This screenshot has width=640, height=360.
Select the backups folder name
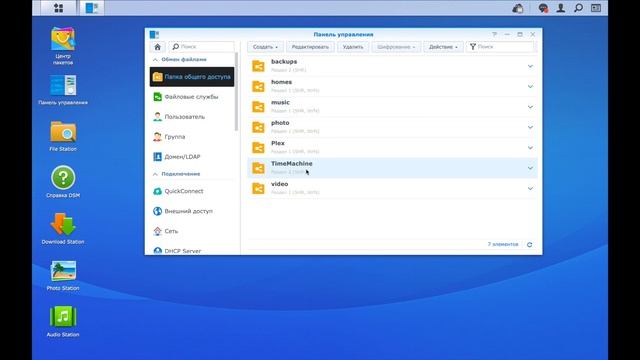[x=284, y=62]
